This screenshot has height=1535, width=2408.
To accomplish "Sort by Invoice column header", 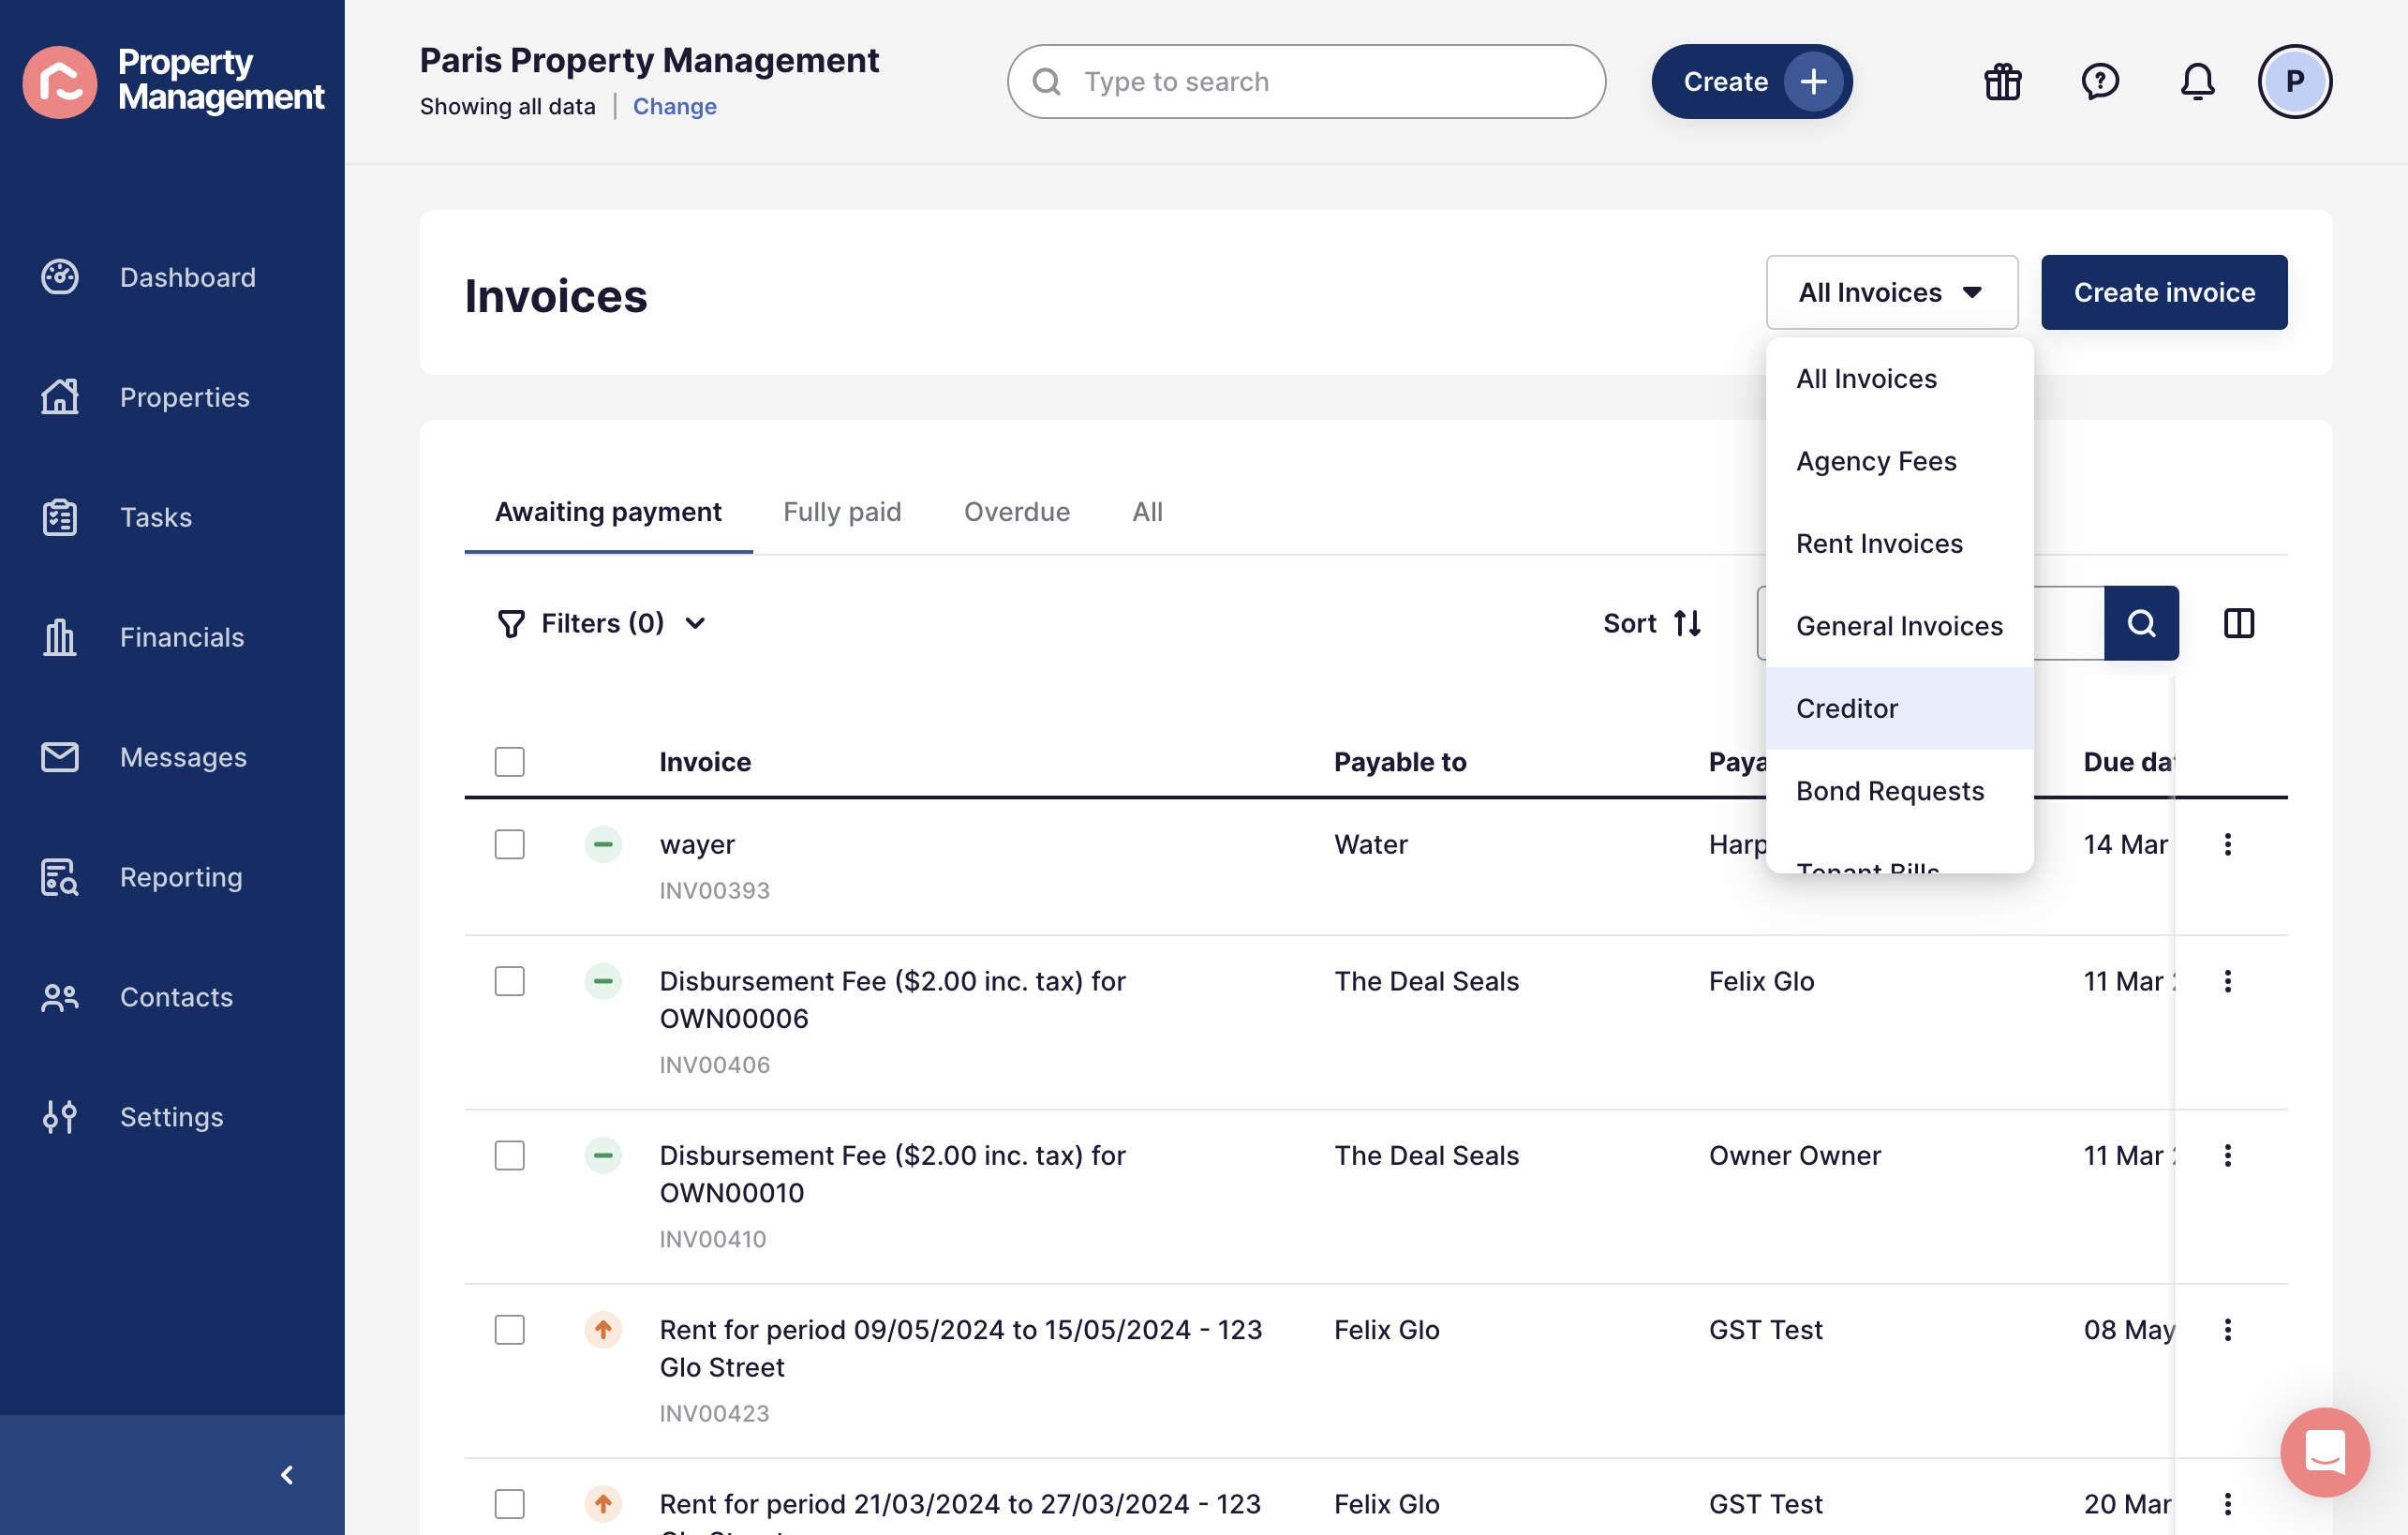I will point(705,761).
